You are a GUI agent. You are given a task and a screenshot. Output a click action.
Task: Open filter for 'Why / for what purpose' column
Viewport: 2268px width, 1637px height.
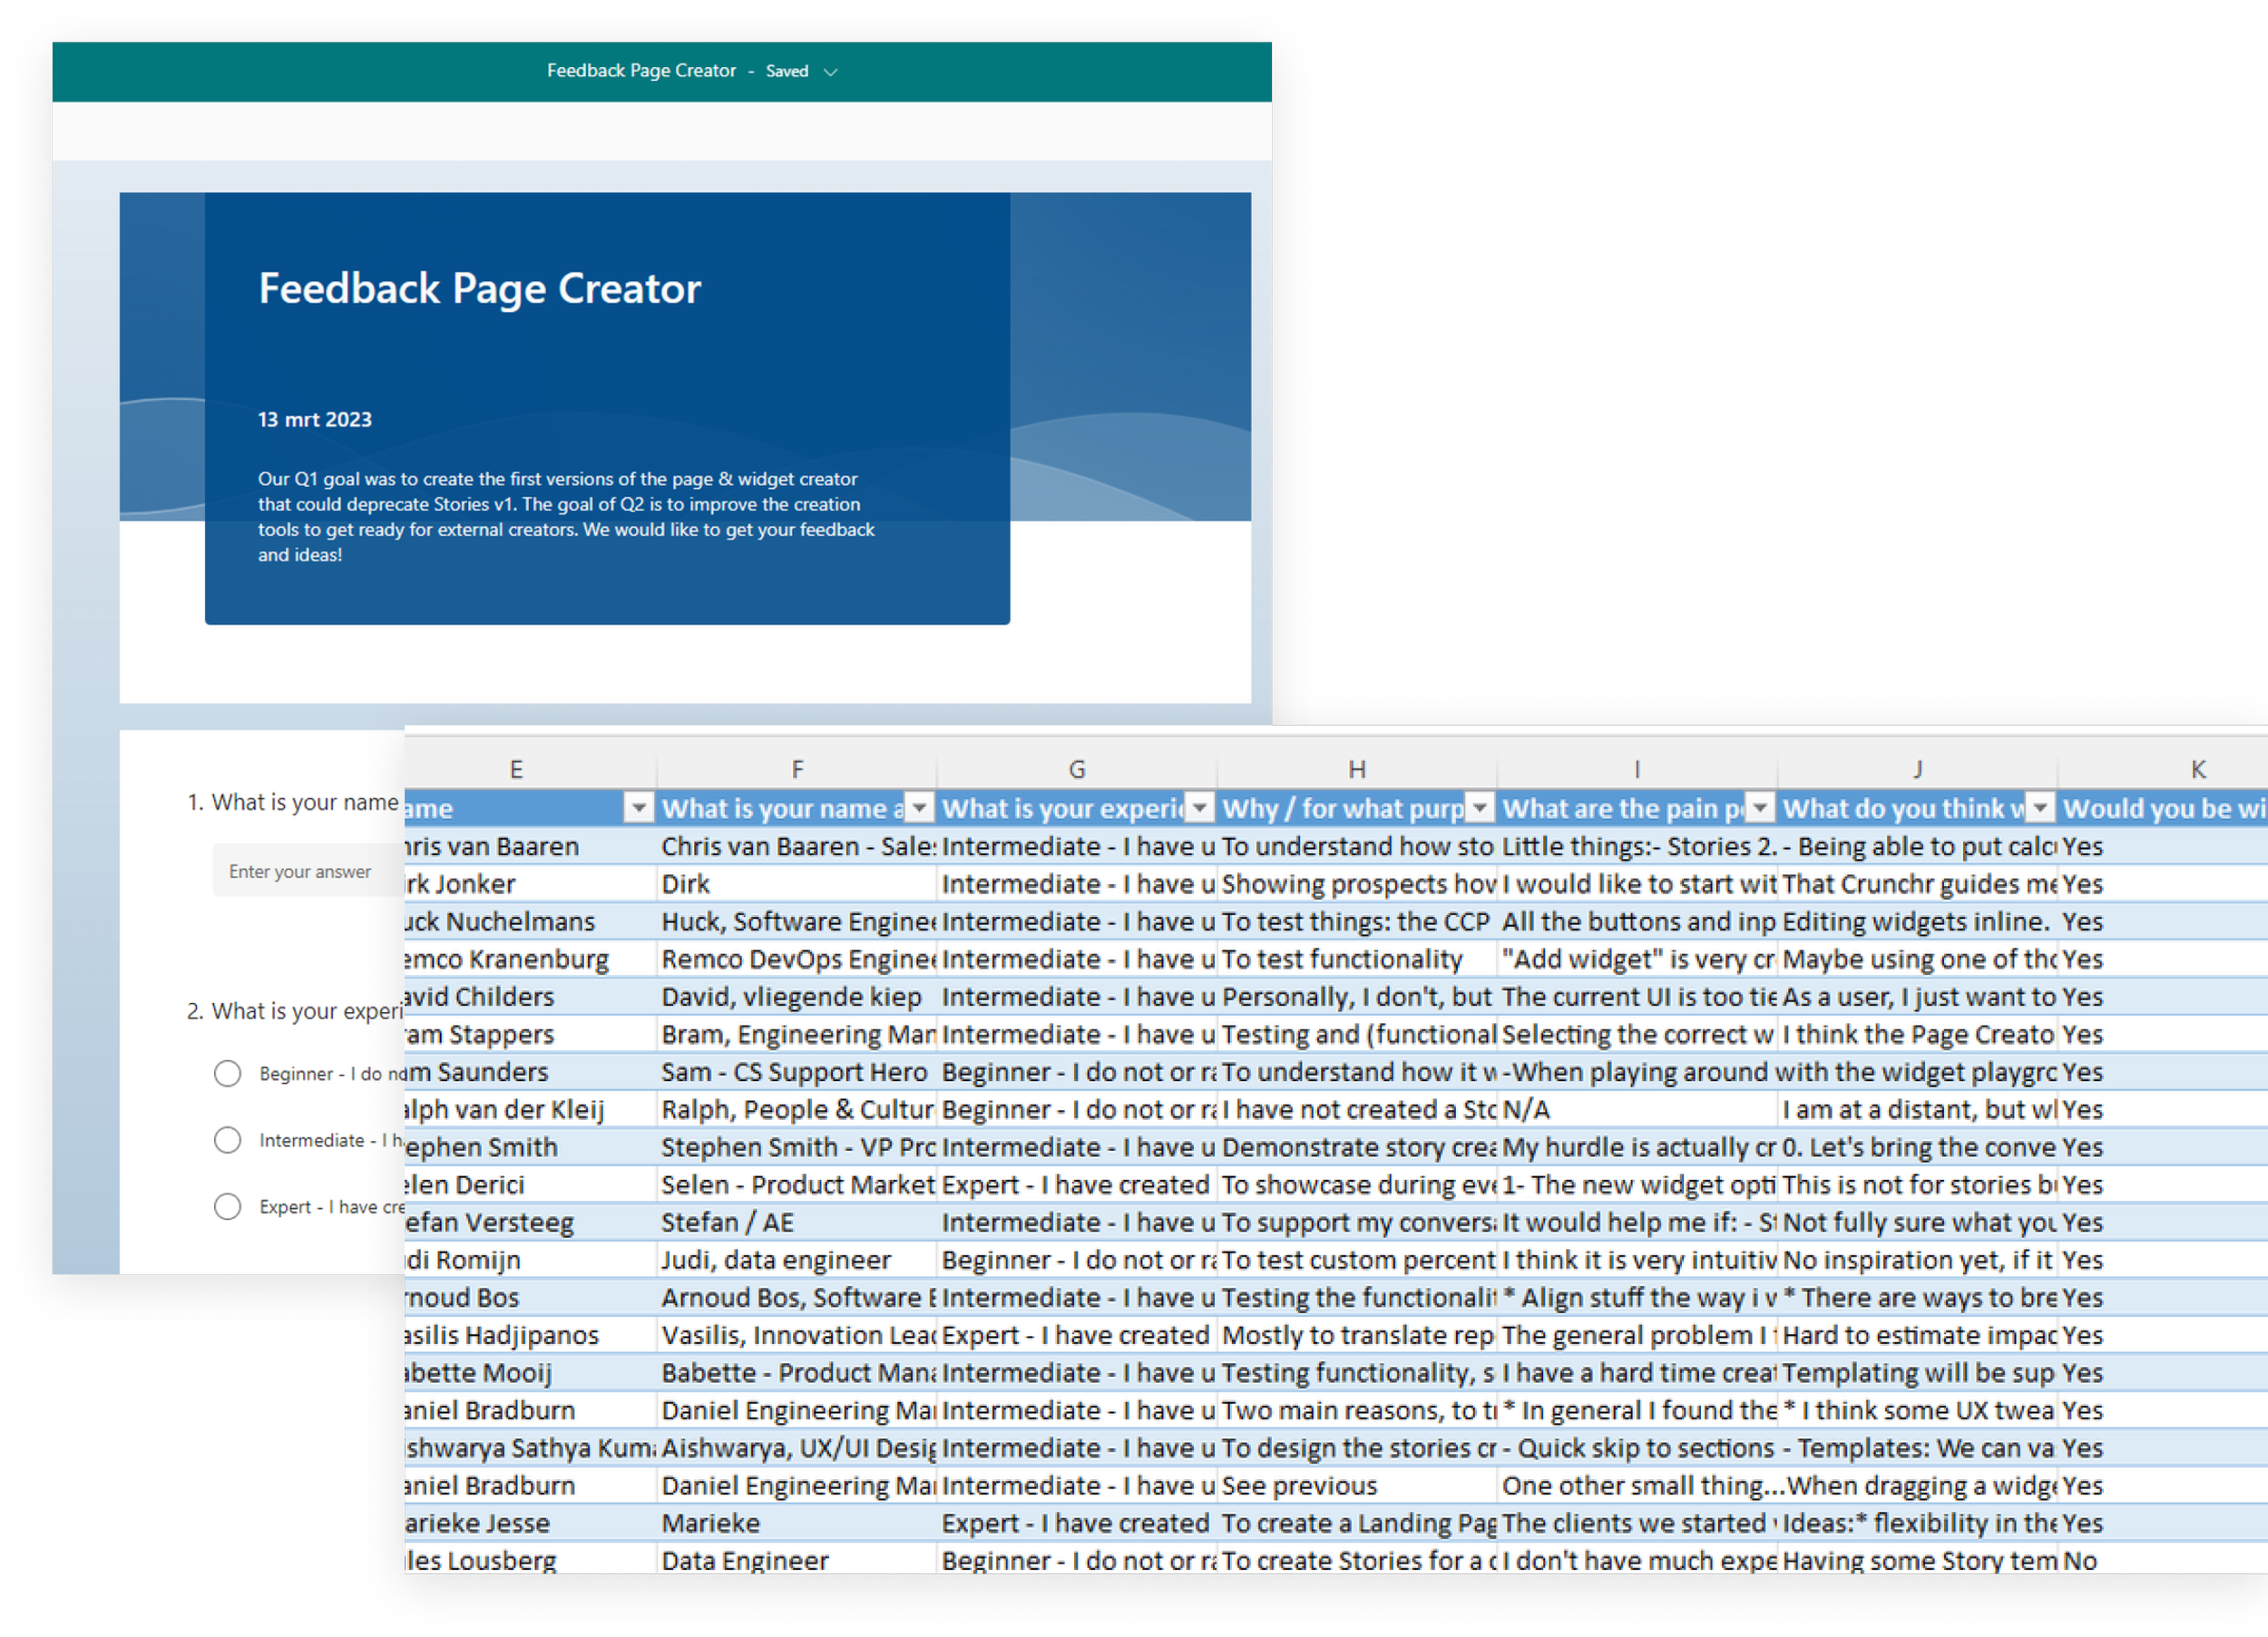coord(1479,808)
